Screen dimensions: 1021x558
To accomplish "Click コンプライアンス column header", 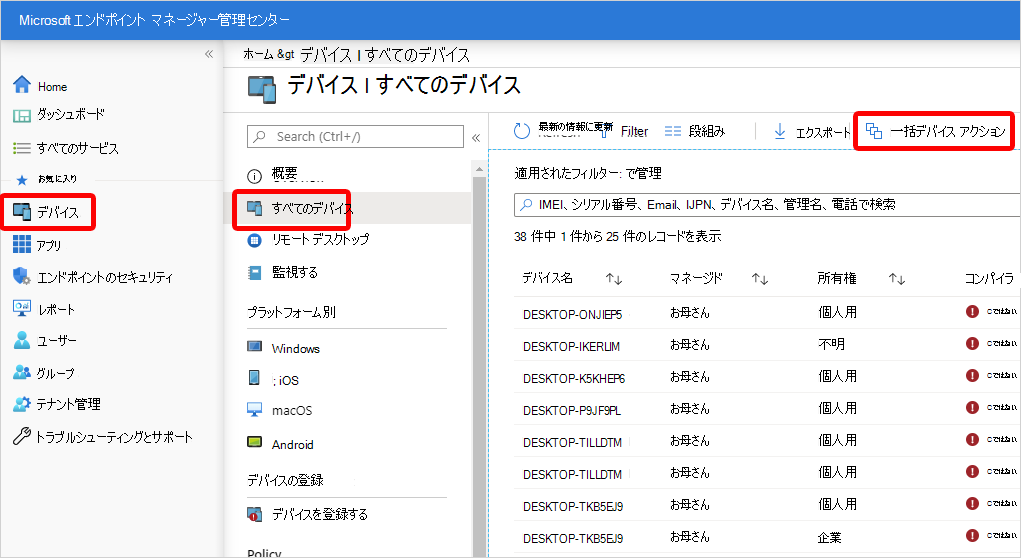I will coord(989,279).
